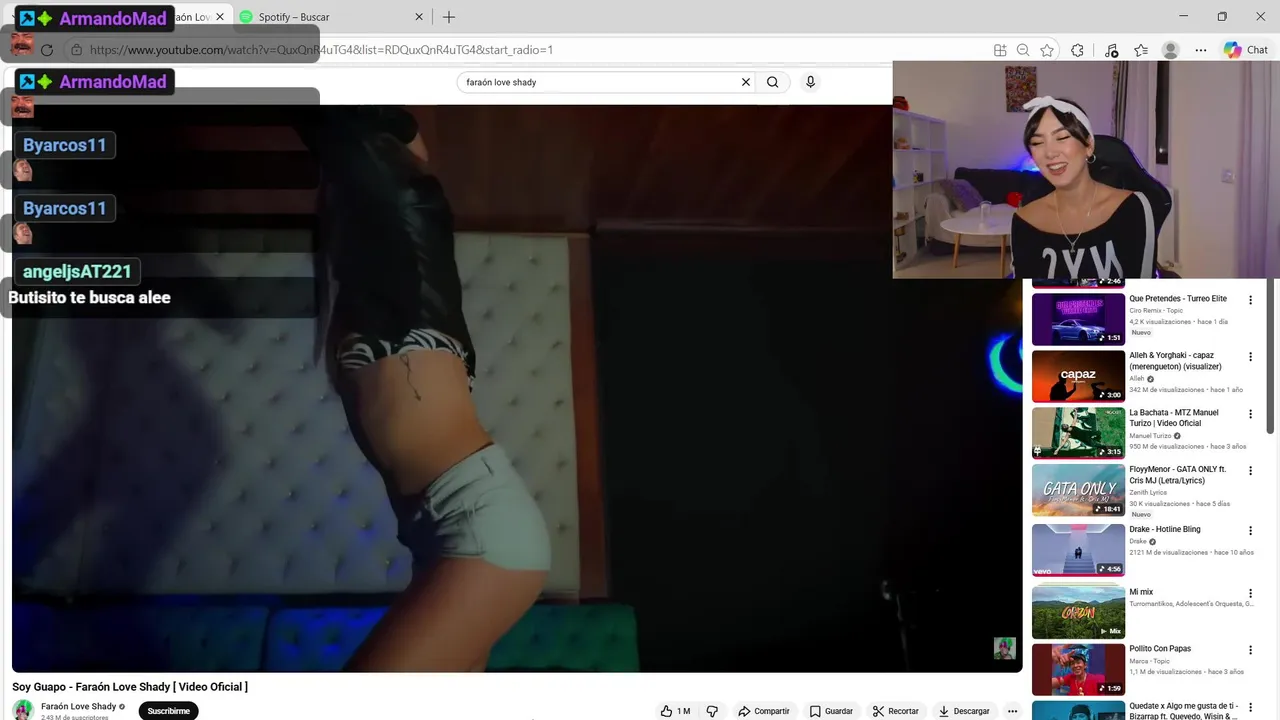Open Faraón Love Shady channel avatar
The width and height of the screenshot is (1280, 720).
[22, 710]
